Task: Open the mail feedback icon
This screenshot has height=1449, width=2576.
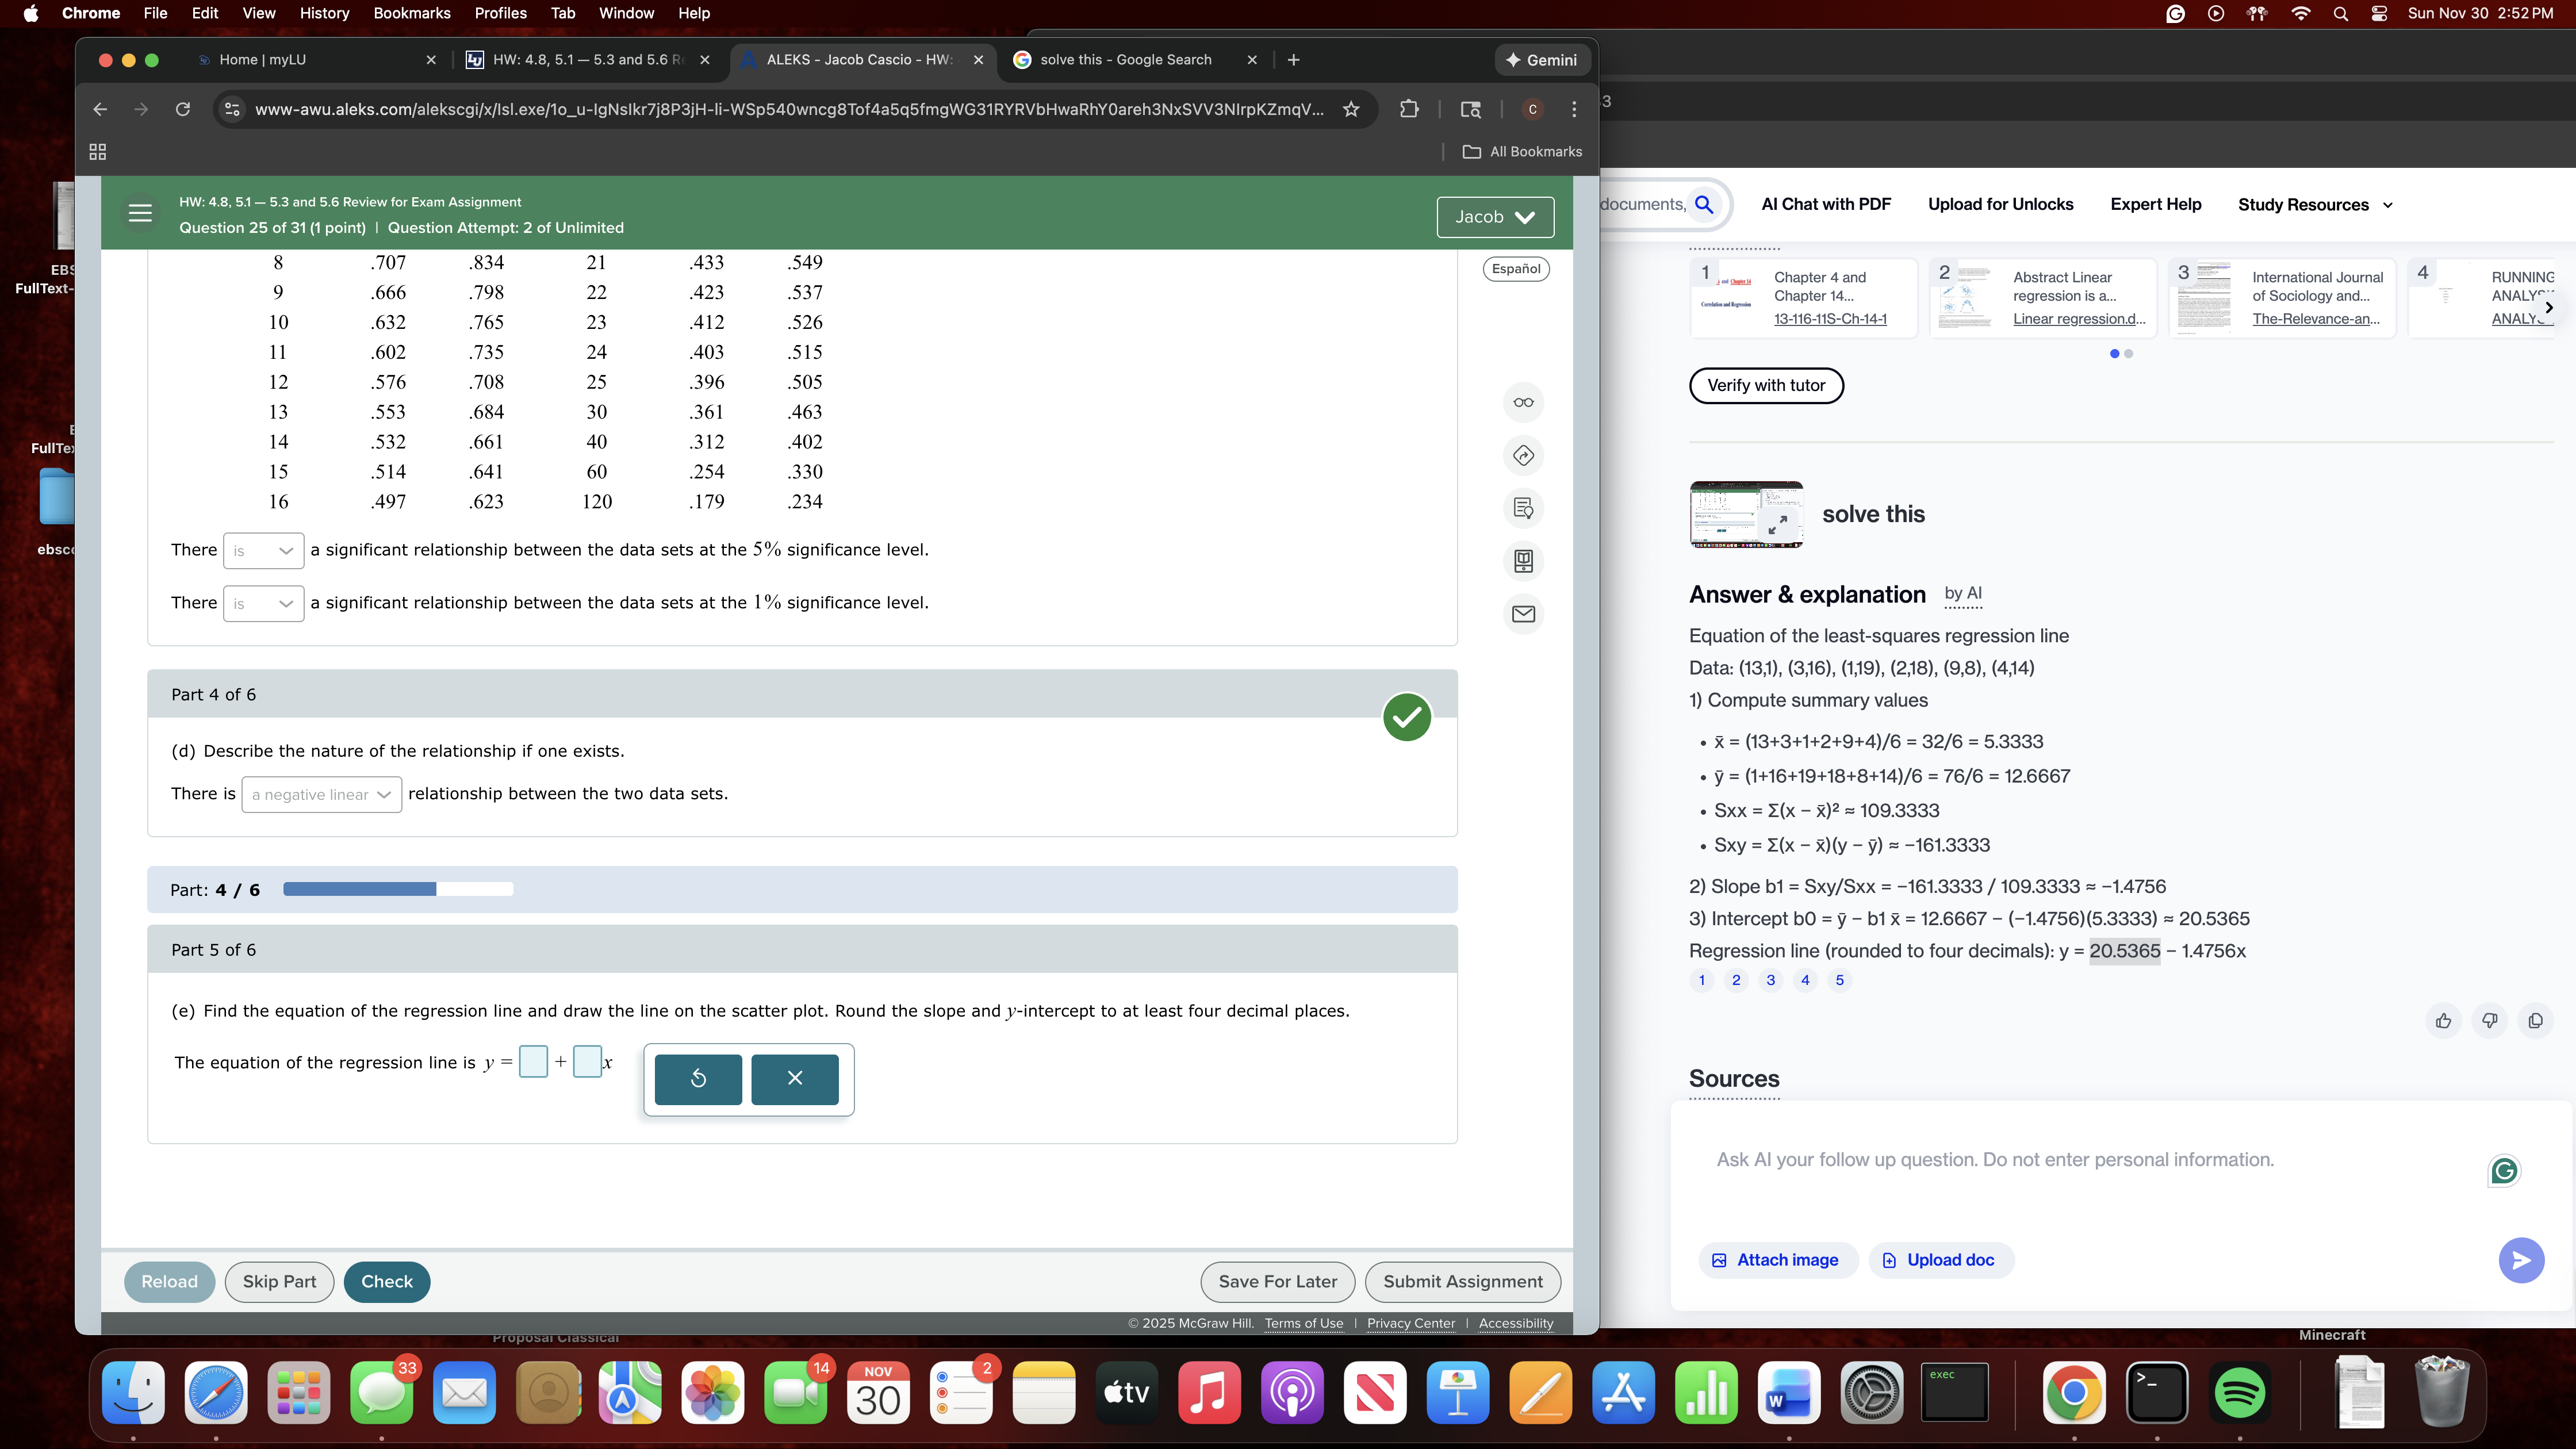Action: pos(1524,613)
